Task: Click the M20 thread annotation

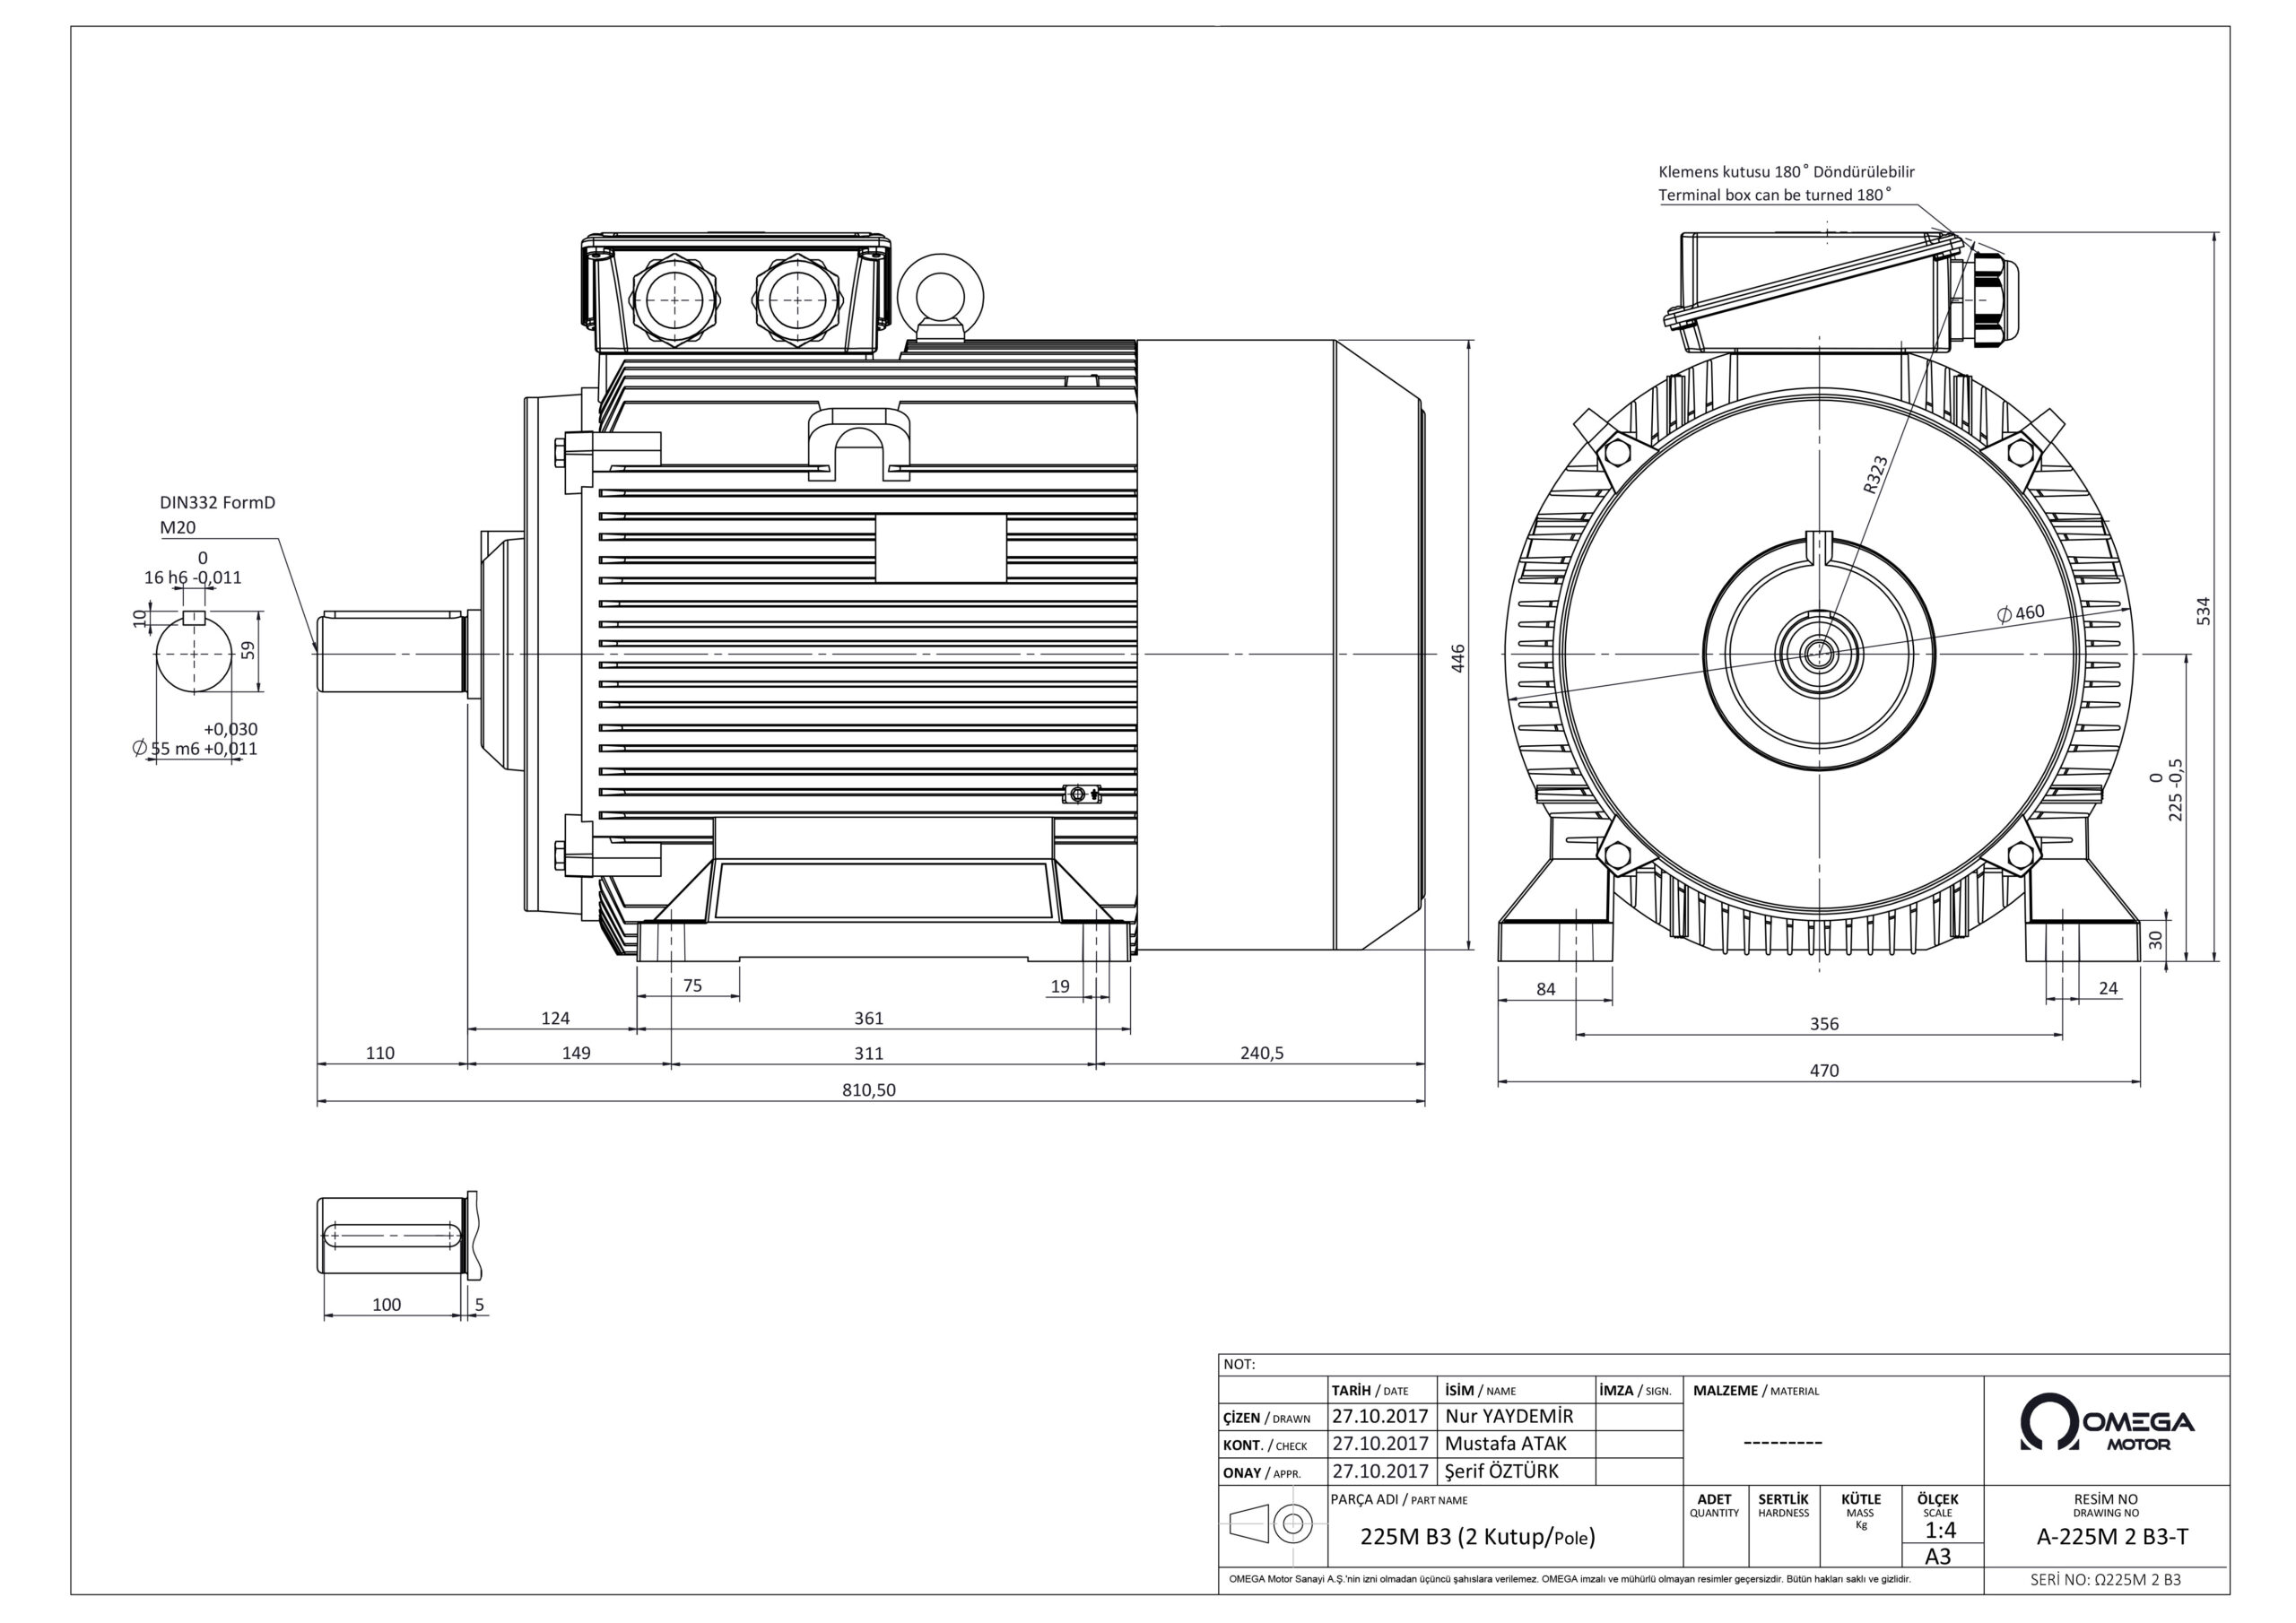Action: coord(178,527)
